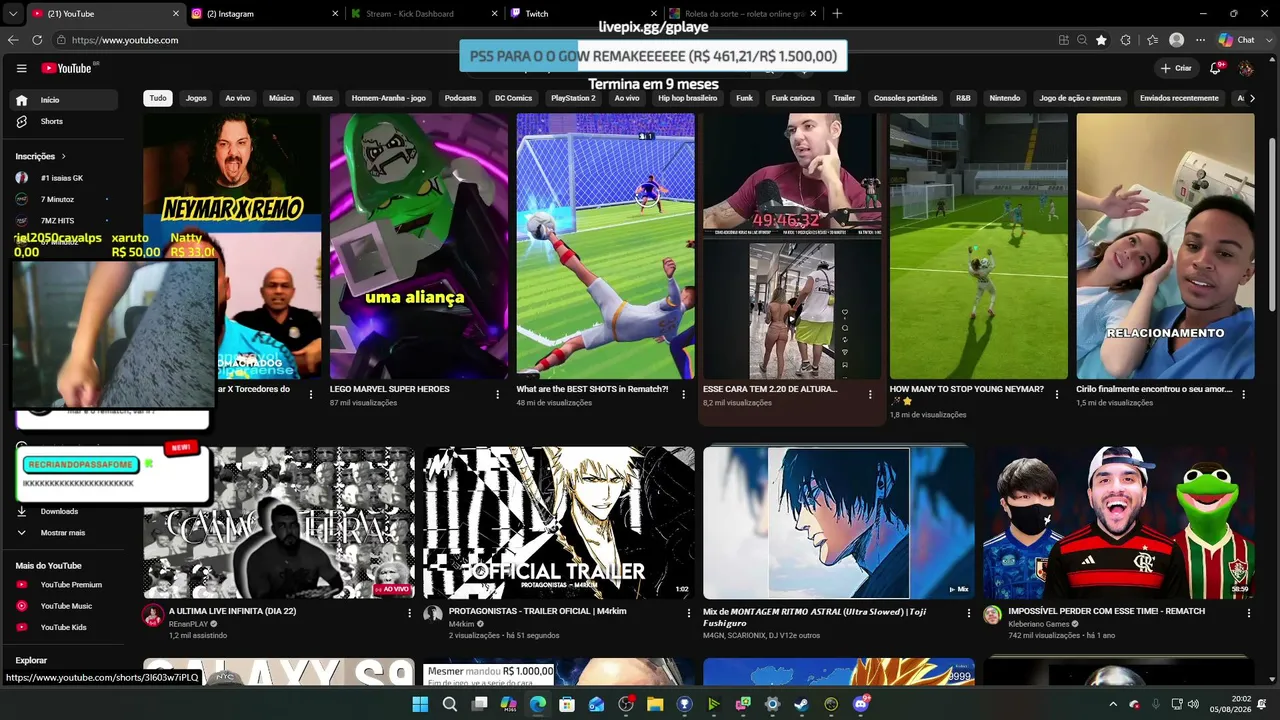Reload the current page
1280x720 pixels.
(37, 40)
